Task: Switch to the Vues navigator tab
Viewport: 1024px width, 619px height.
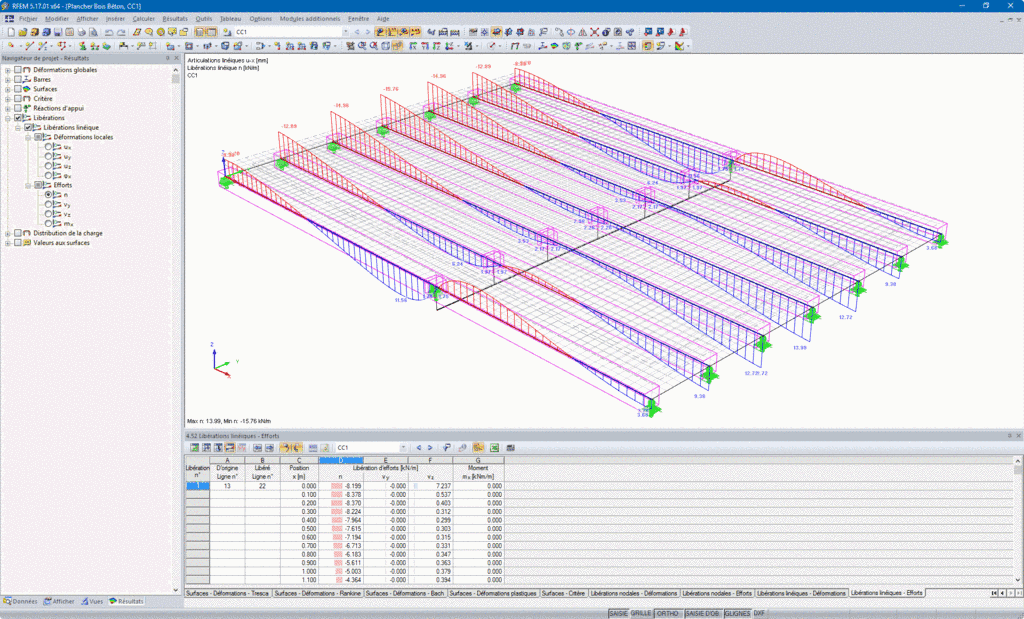Action: pos(92,601)
